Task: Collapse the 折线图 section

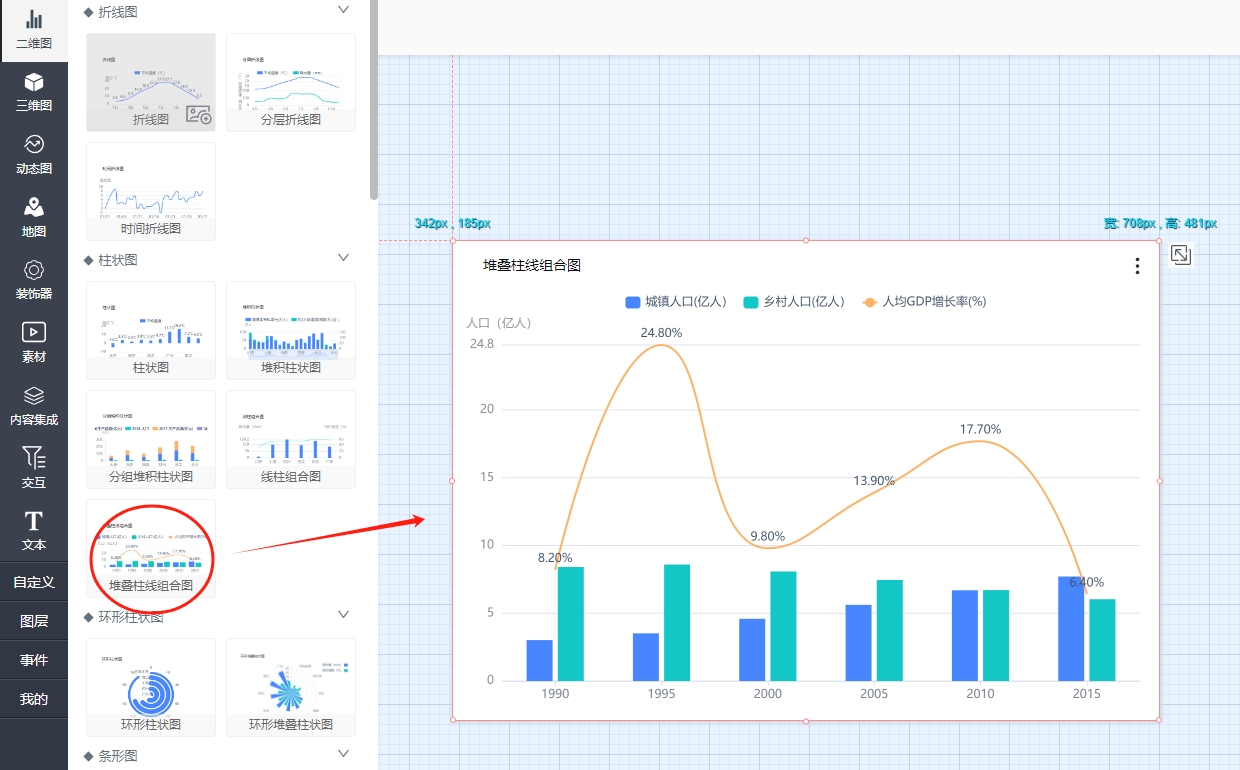Action: (343, 10)
